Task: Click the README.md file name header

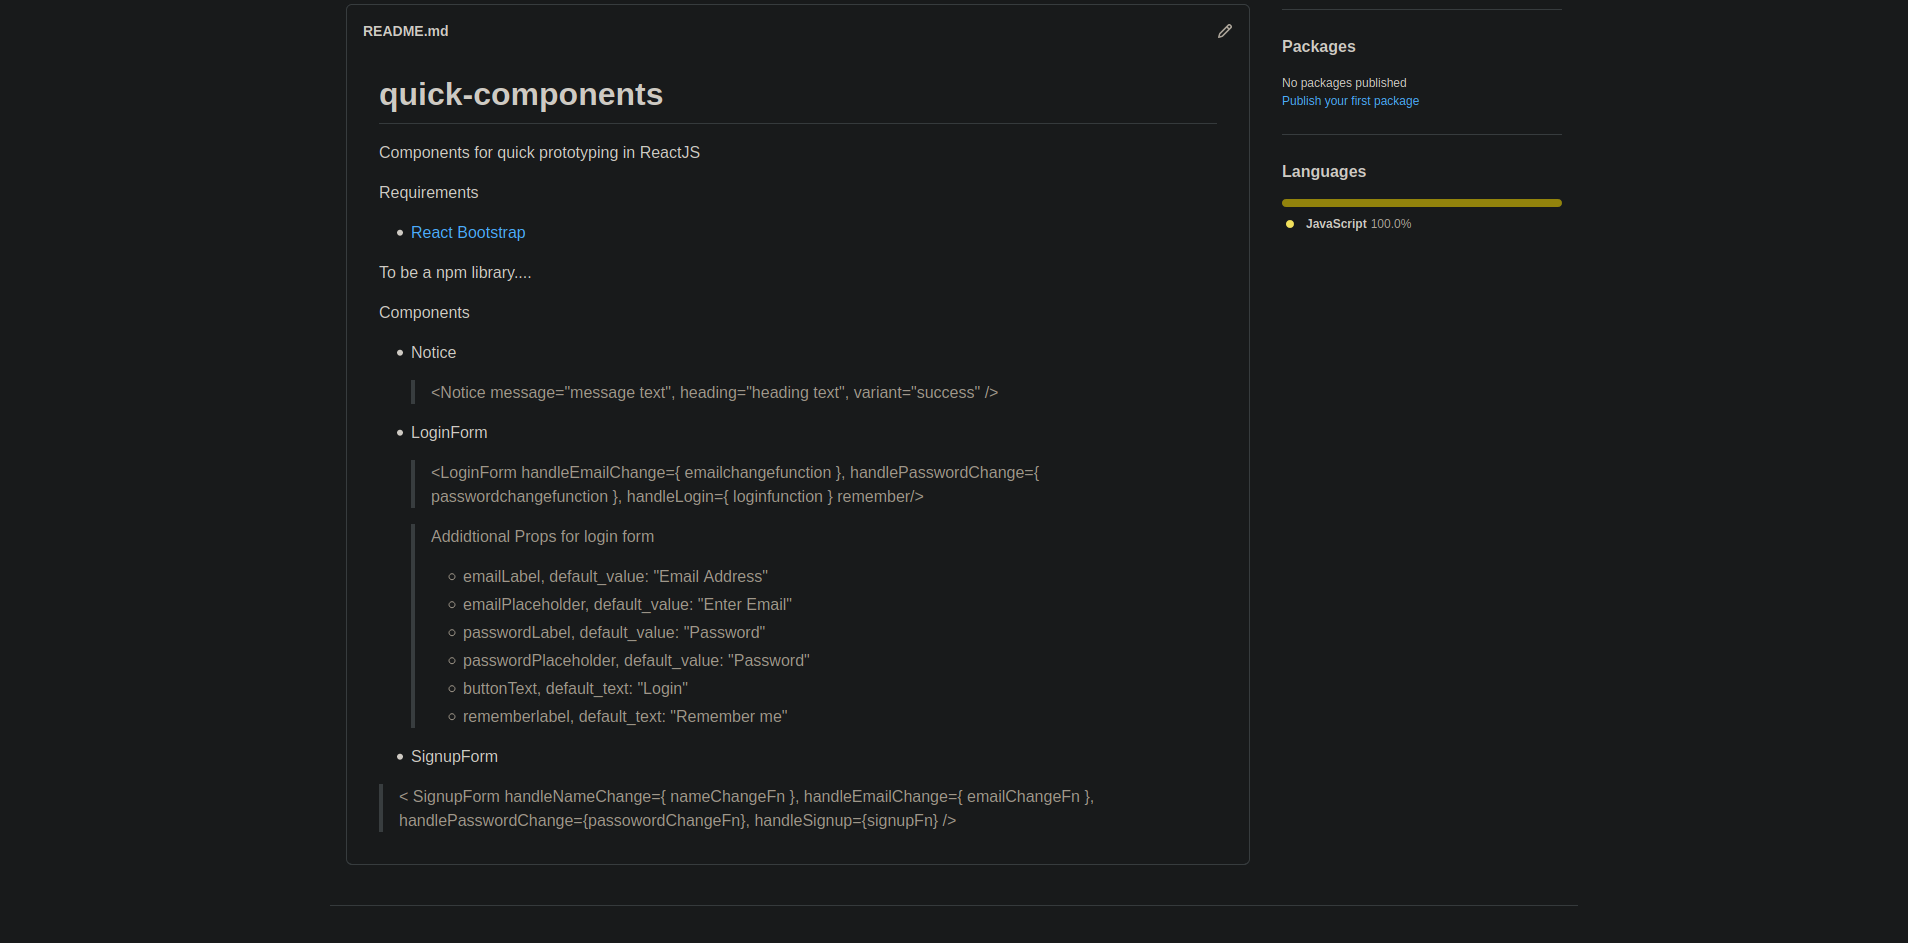Action: [405, 31]
